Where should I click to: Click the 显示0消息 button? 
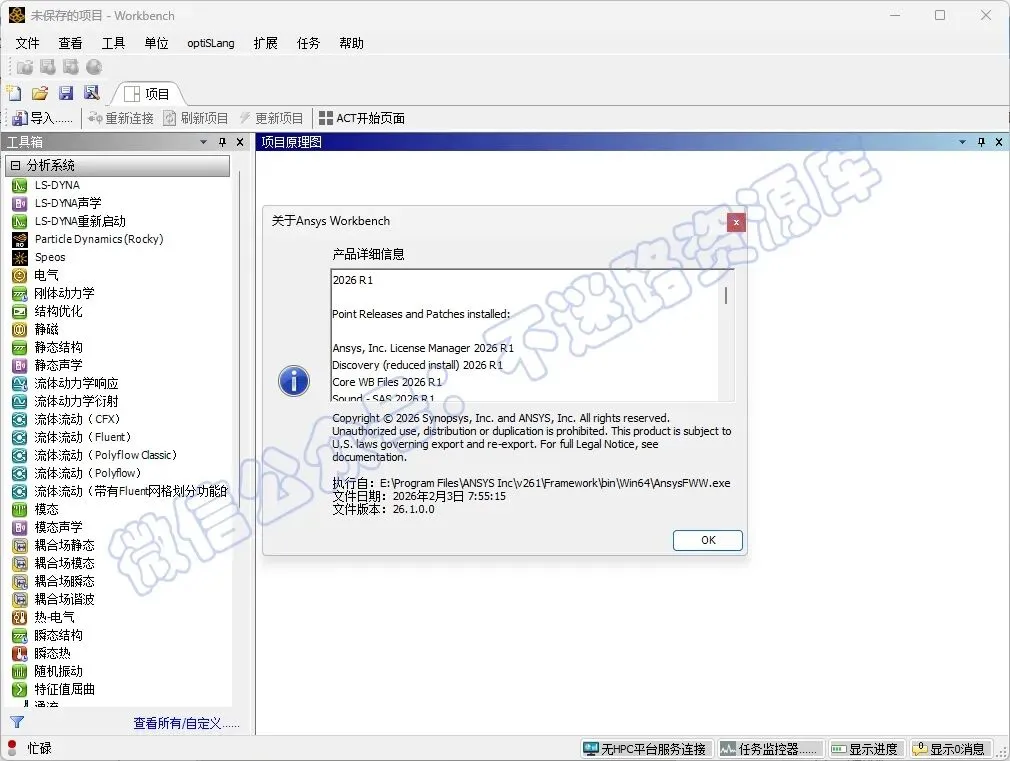pos(950,749)
